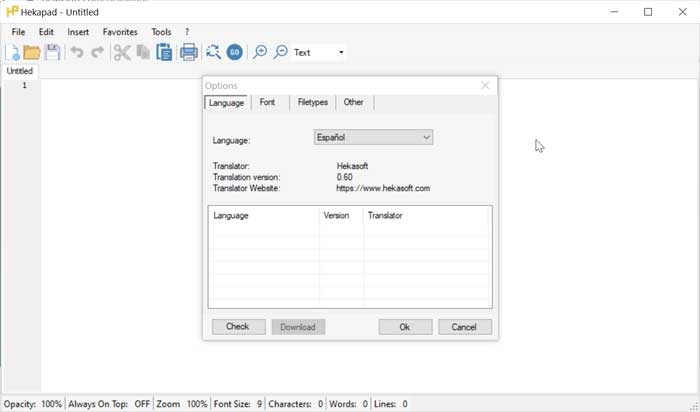Click the Find and replace icon
This screenshot has height=412, width=700.
(x=213, y=53)
